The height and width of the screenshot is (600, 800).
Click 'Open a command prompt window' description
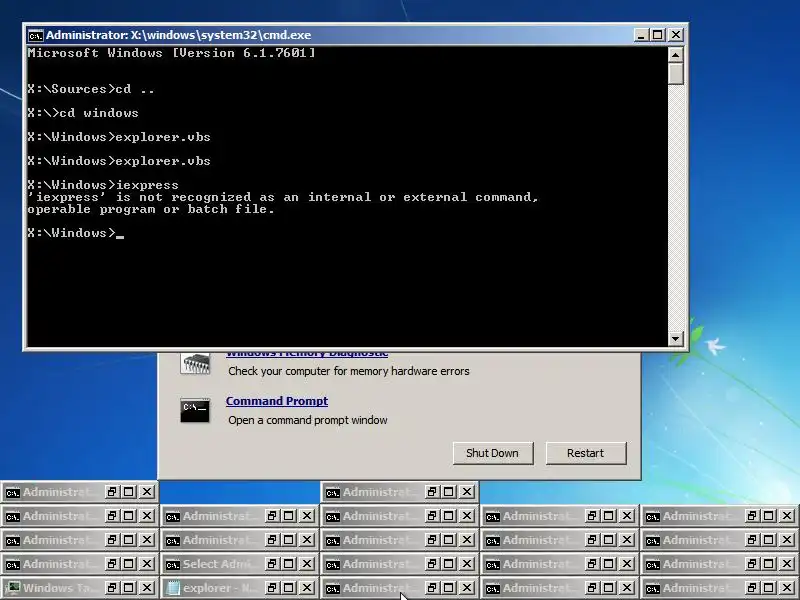pyautogui.click(x=308, y=420)
